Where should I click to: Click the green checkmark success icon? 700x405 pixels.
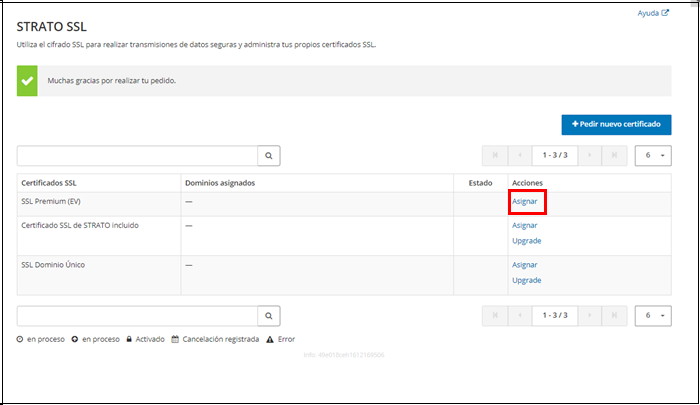pos(27,81)
